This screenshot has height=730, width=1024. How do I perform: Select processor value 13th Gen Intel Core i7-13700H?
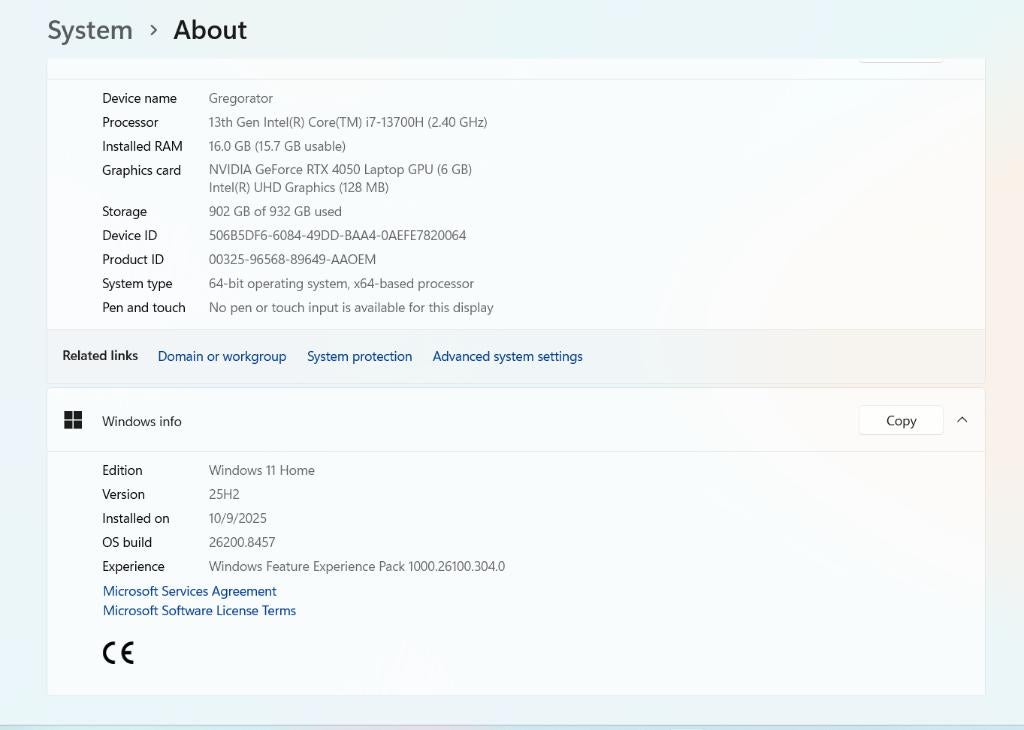tap(348, 122)
